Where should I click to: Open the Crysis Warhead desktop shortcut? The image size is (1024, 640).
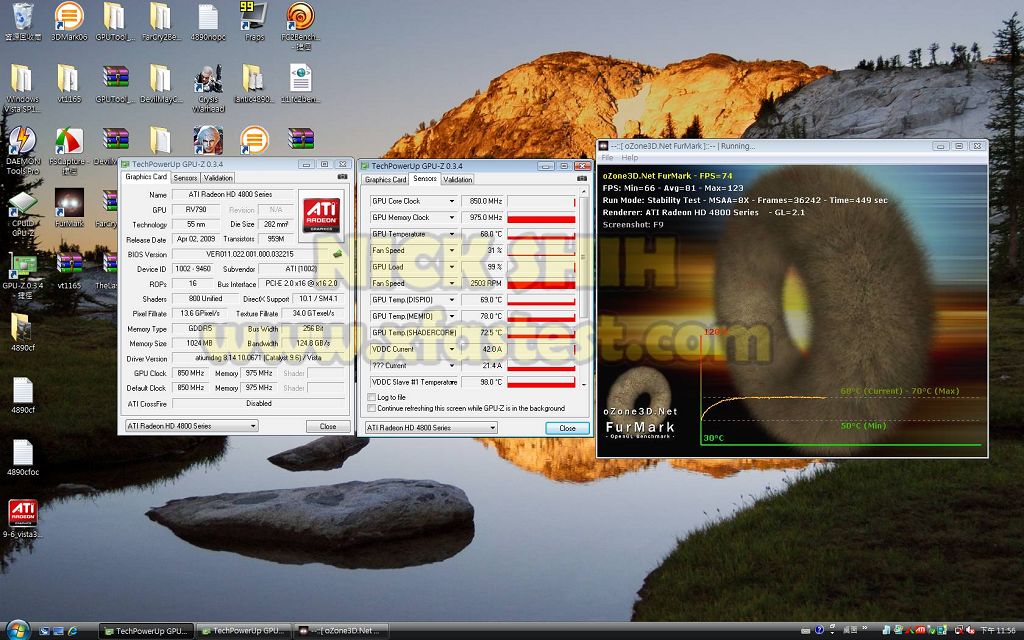tap(207, 80)
